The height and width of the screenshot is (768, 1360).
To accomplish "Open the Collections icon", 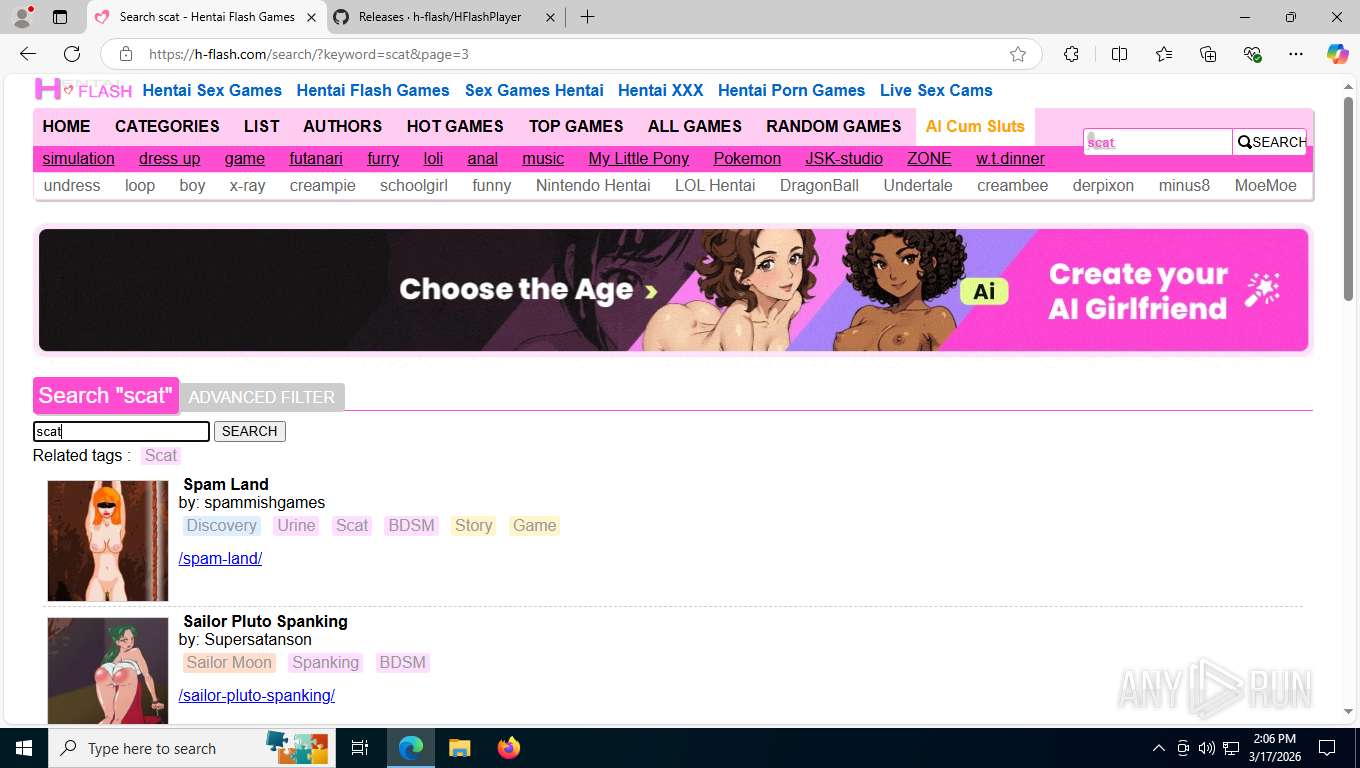I will [x=1208, y=54].
